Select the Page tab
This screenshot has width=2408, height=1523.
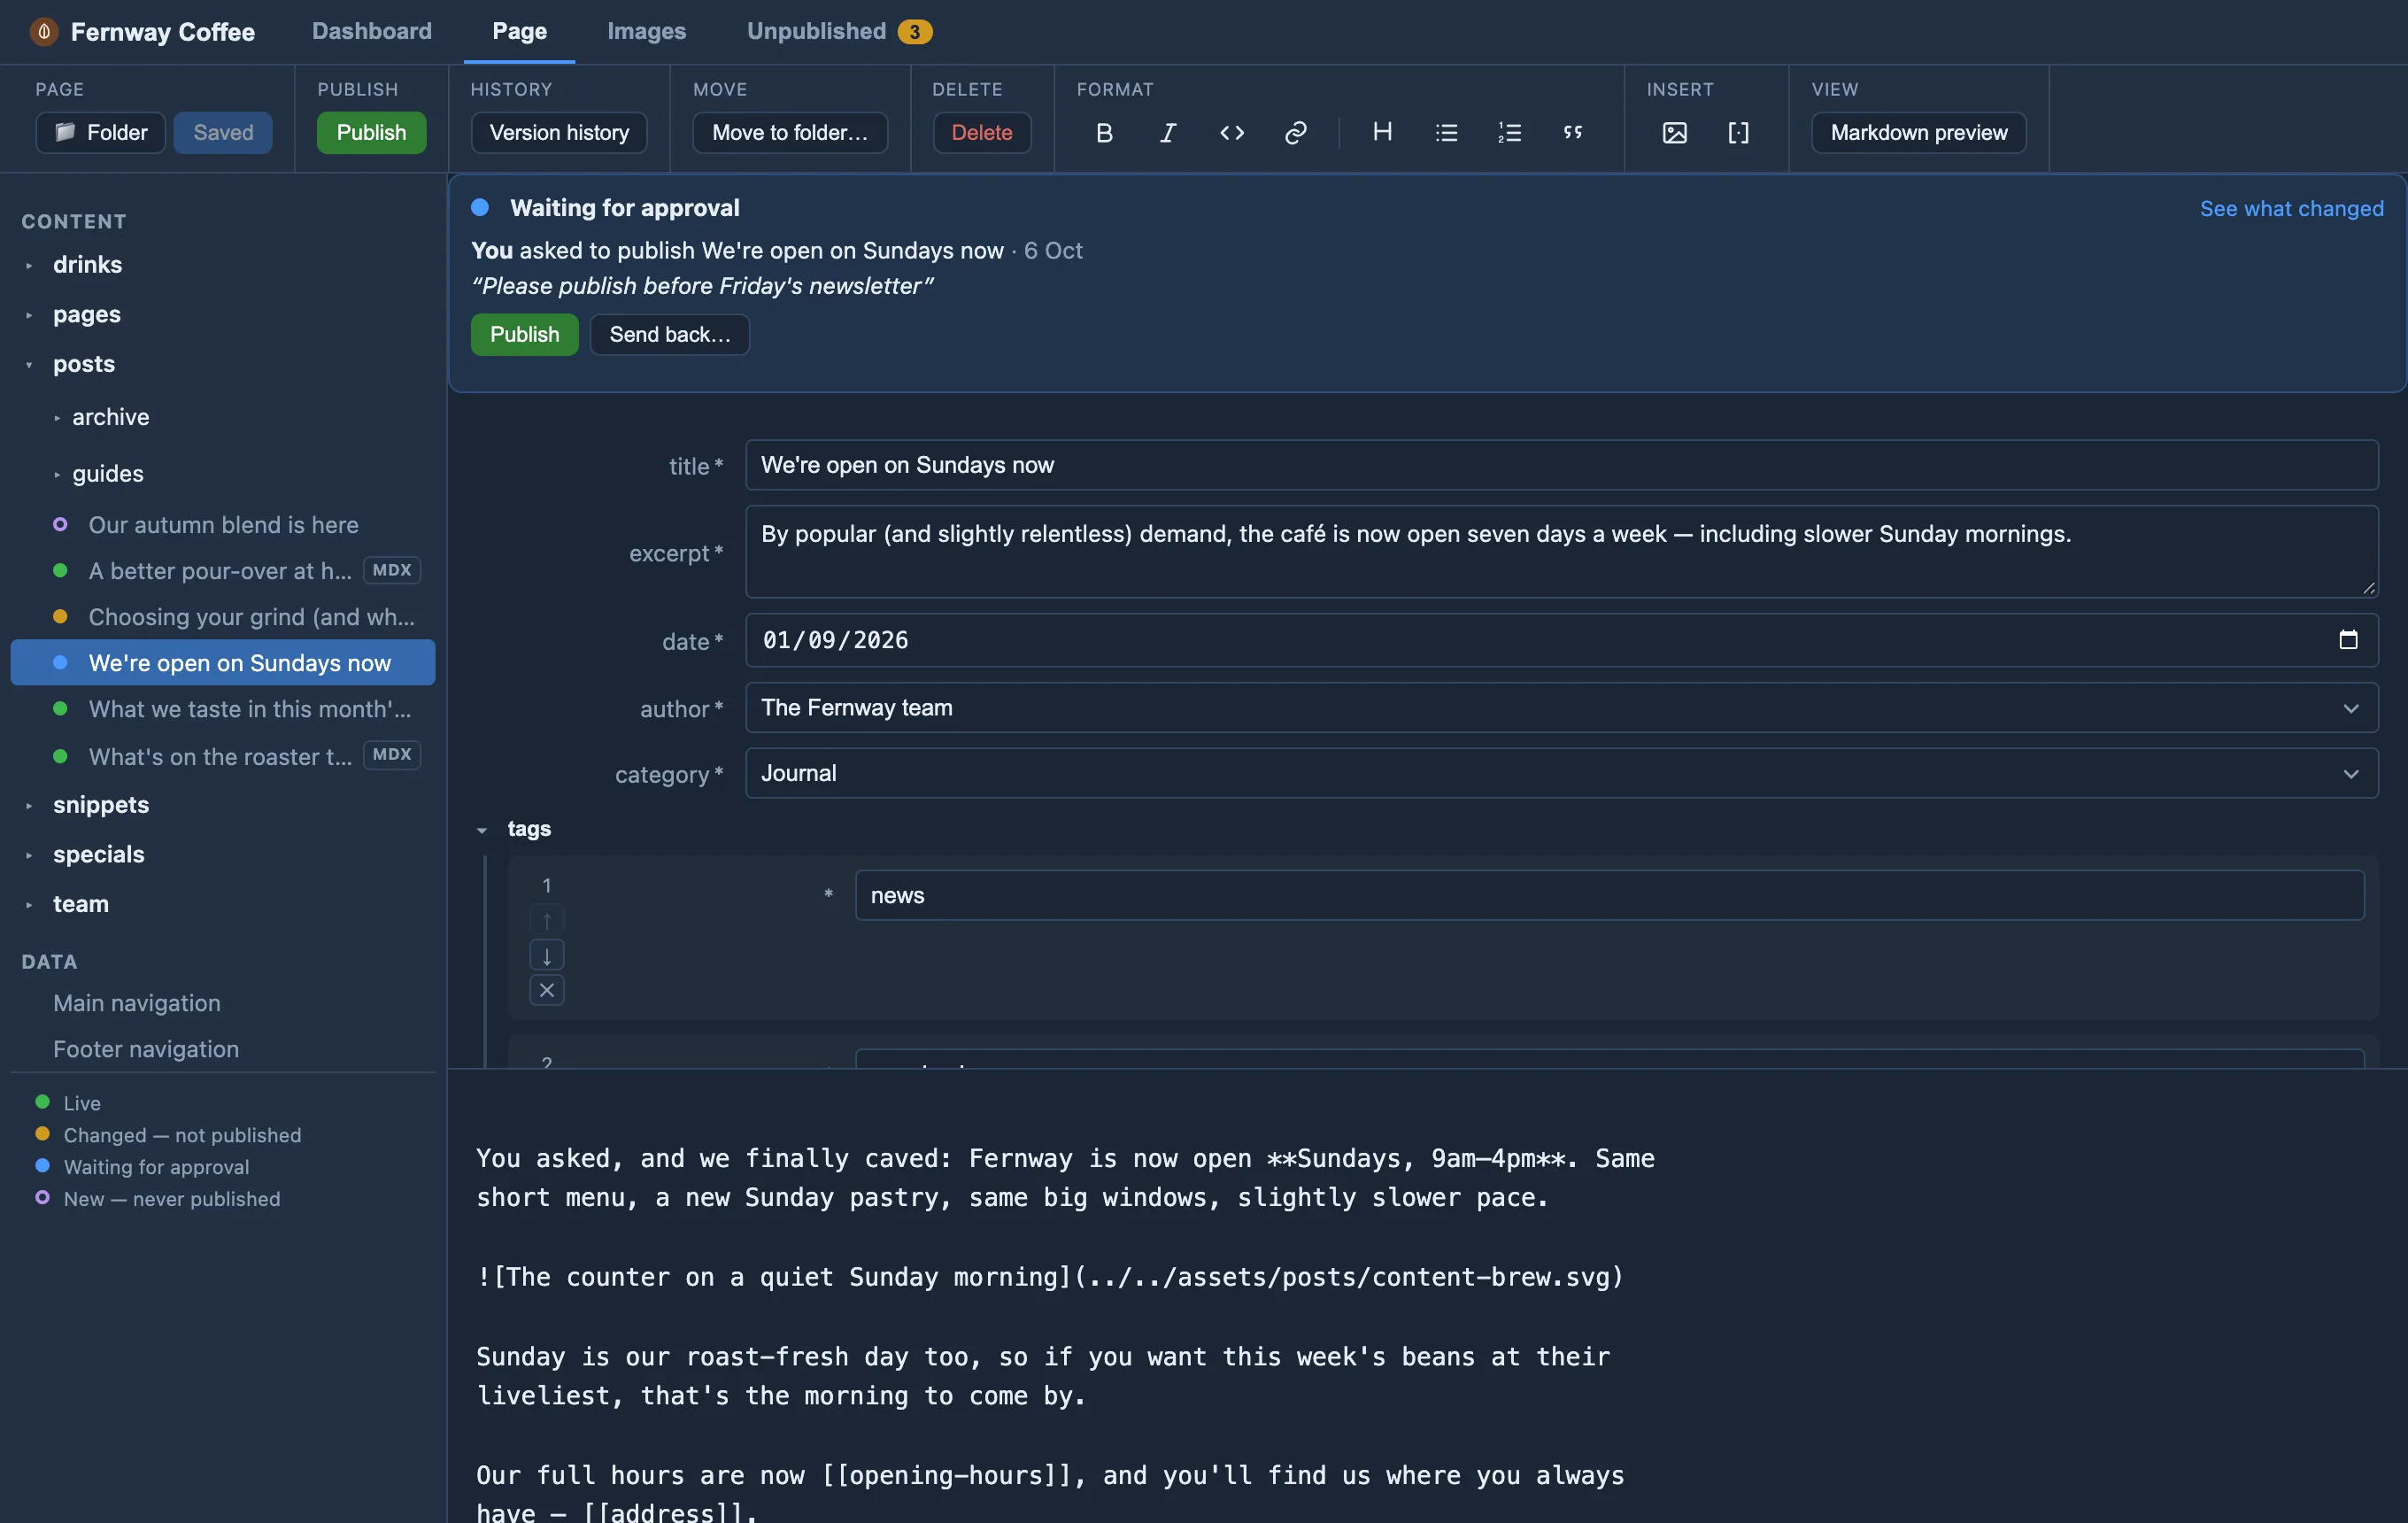tap(520, 31)
